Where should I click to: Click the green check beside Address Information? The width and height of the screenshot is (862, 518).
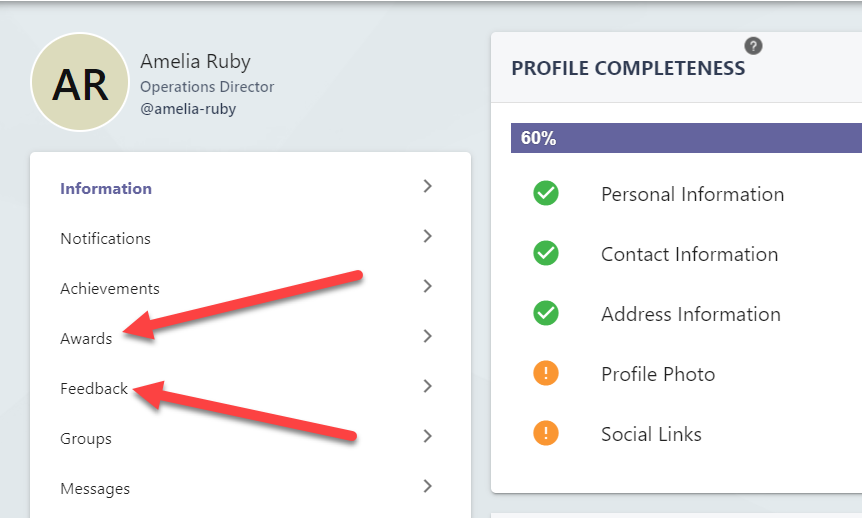point(546,313)
